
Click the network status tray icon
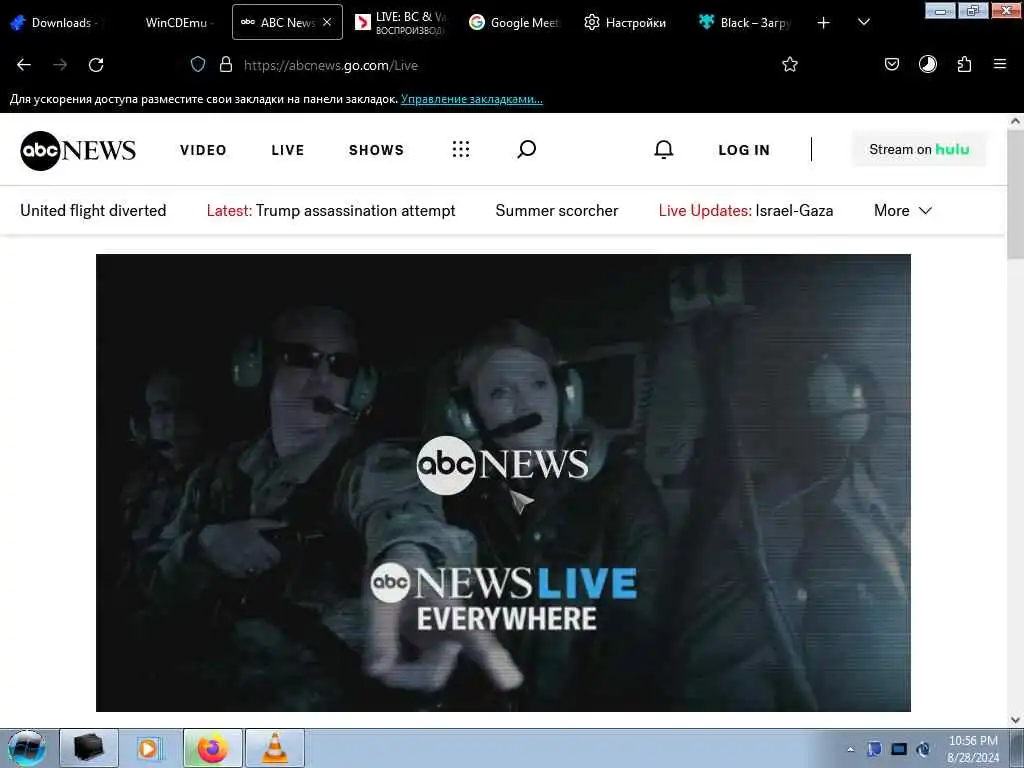[x=923, y=750]
